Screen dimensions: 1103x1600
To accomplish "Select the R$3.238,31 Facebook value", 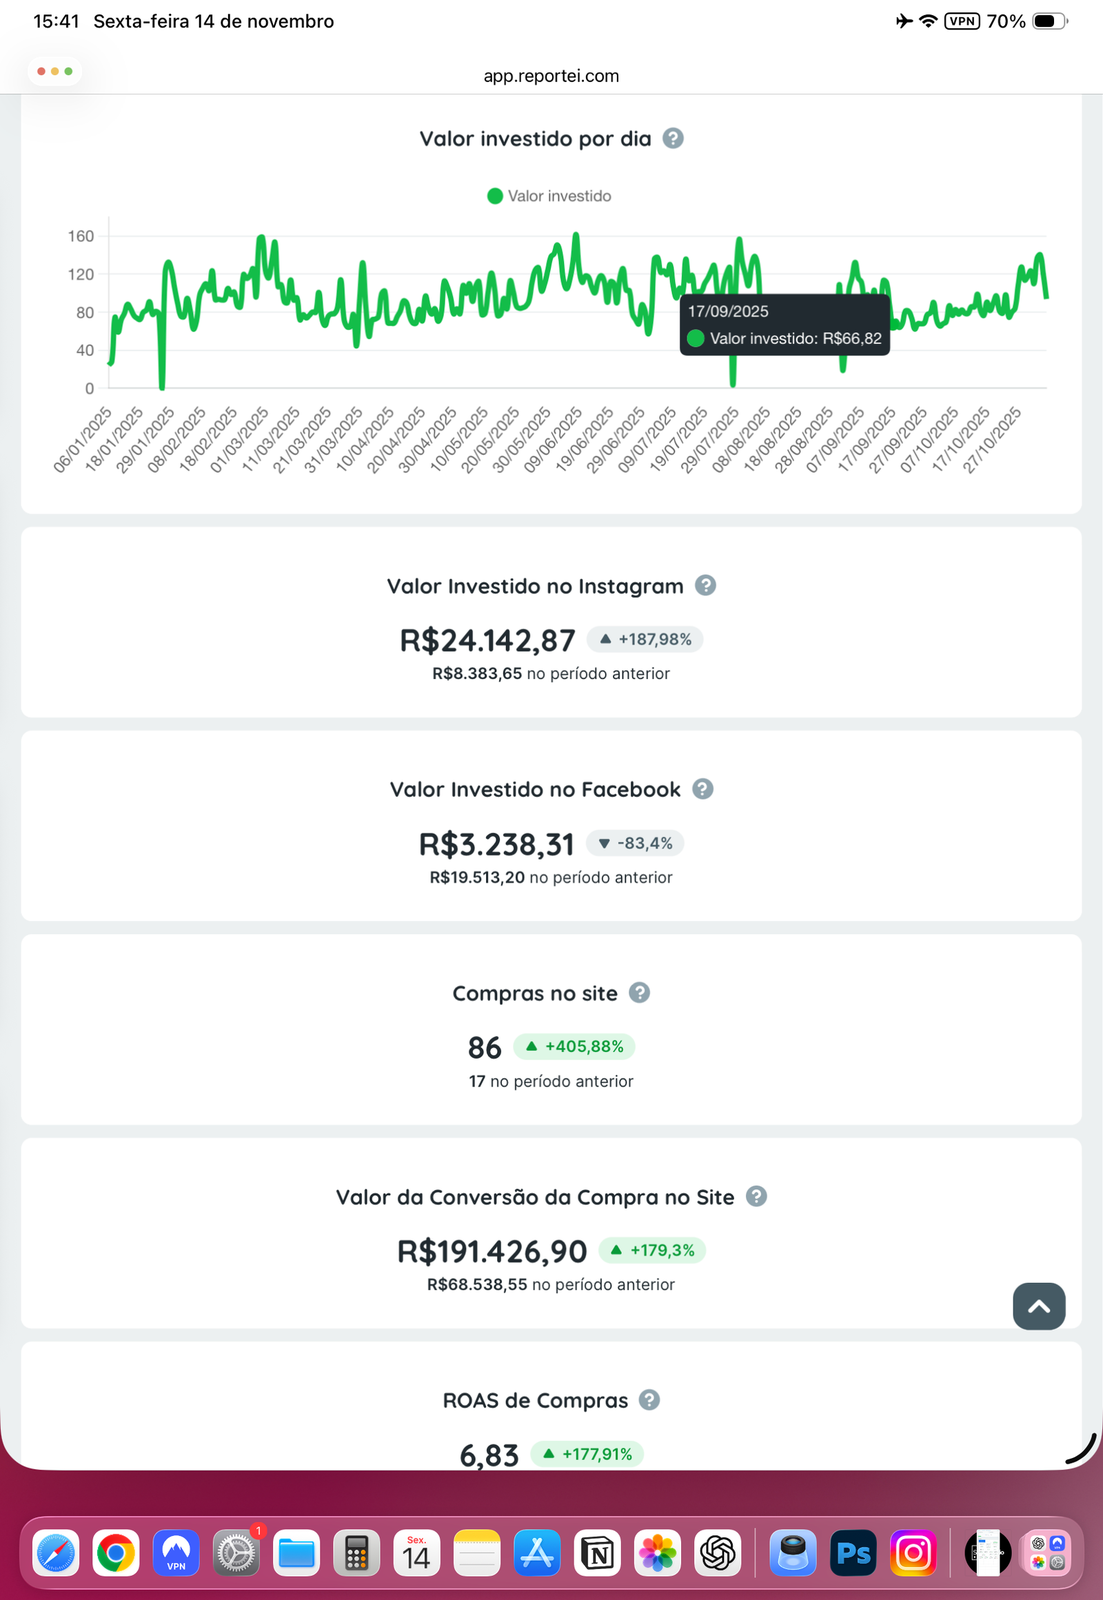I will (496, 844).
